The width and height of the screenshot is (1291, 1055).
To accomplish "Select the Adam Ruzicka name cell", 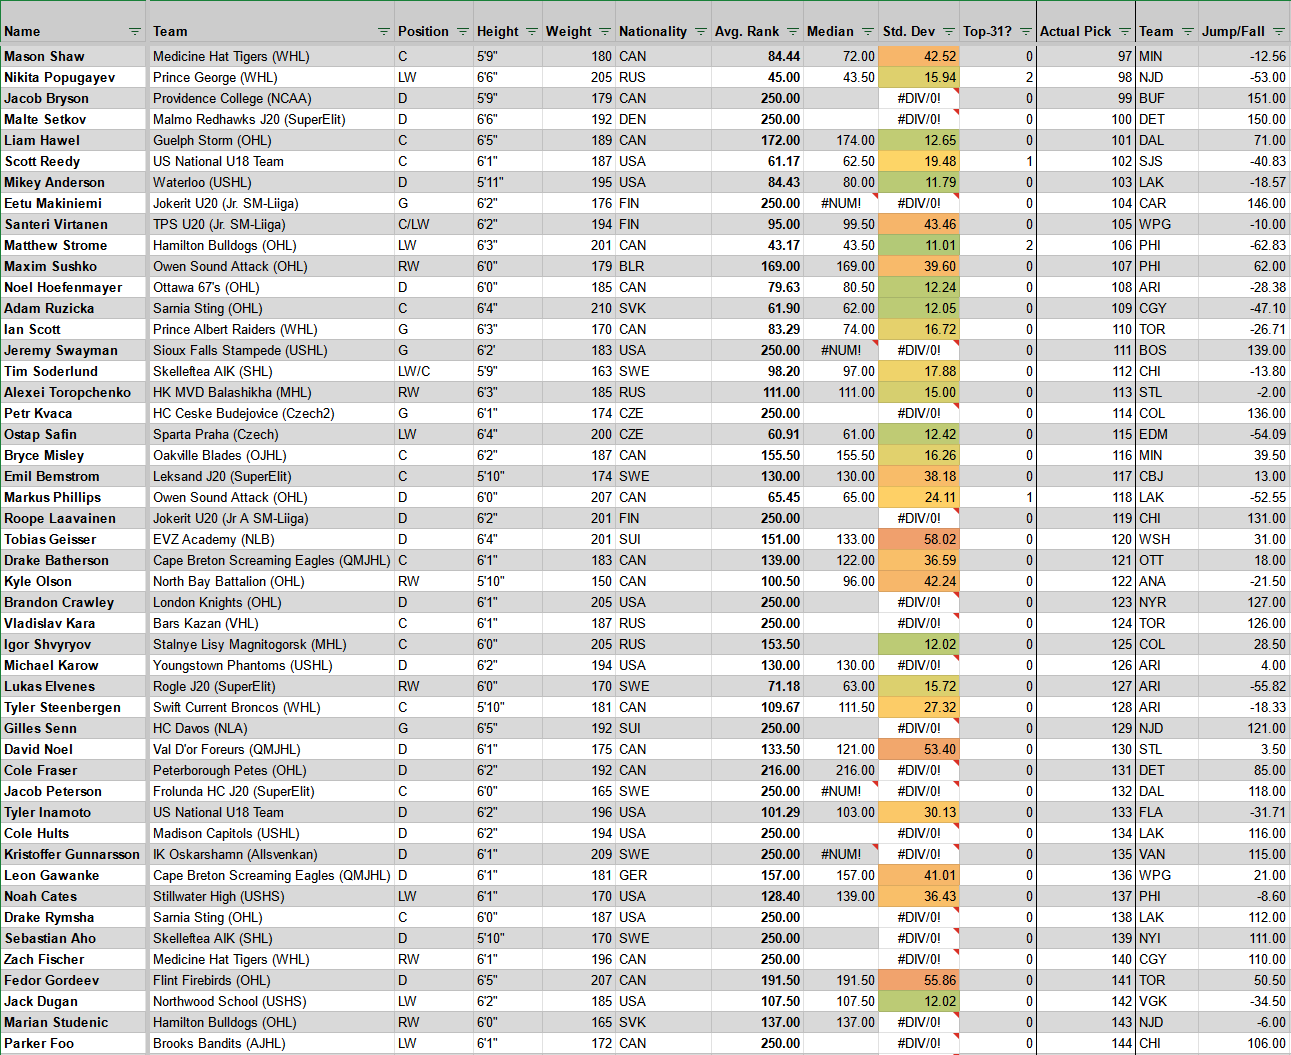I will (x=74, y=308).
